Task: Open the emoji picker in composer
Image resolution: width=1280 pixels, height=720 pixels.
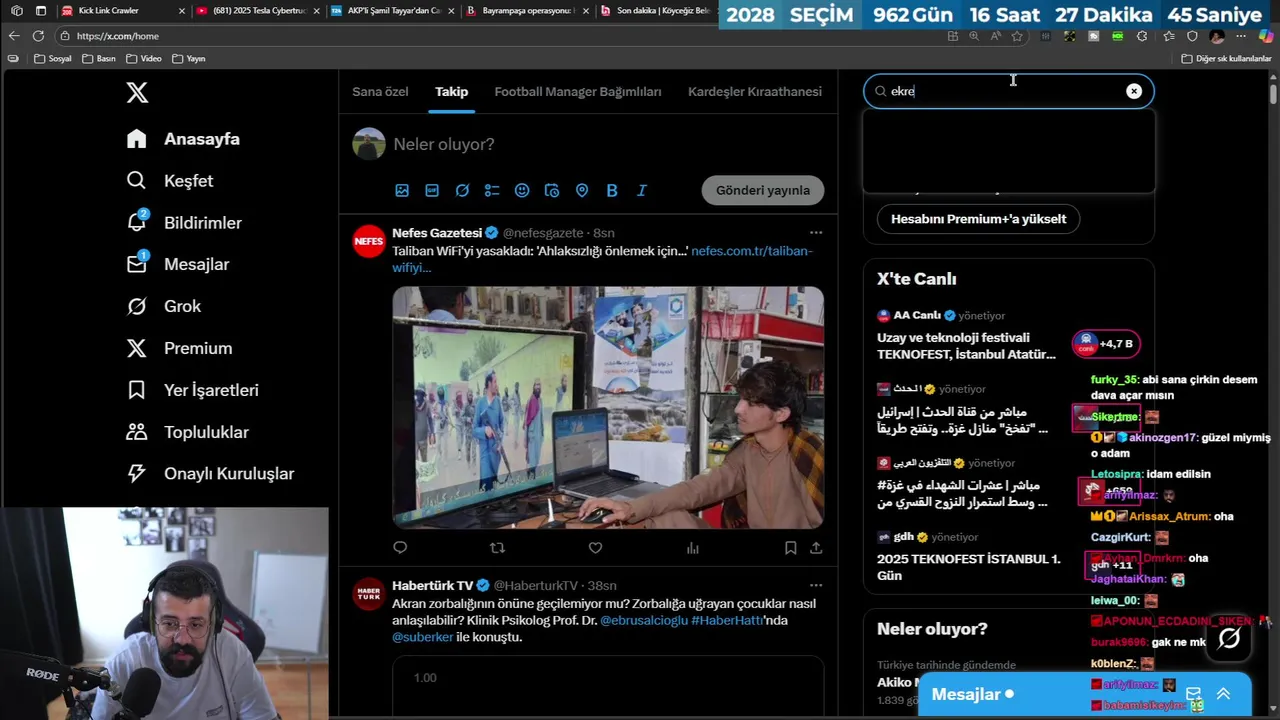Action: pos(522,190)
